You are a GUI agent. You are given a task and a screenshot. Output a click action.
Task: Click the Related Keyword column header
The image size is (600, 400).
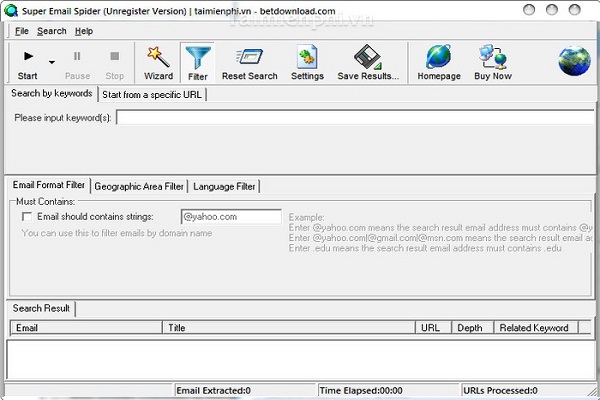tap(536, 328)
